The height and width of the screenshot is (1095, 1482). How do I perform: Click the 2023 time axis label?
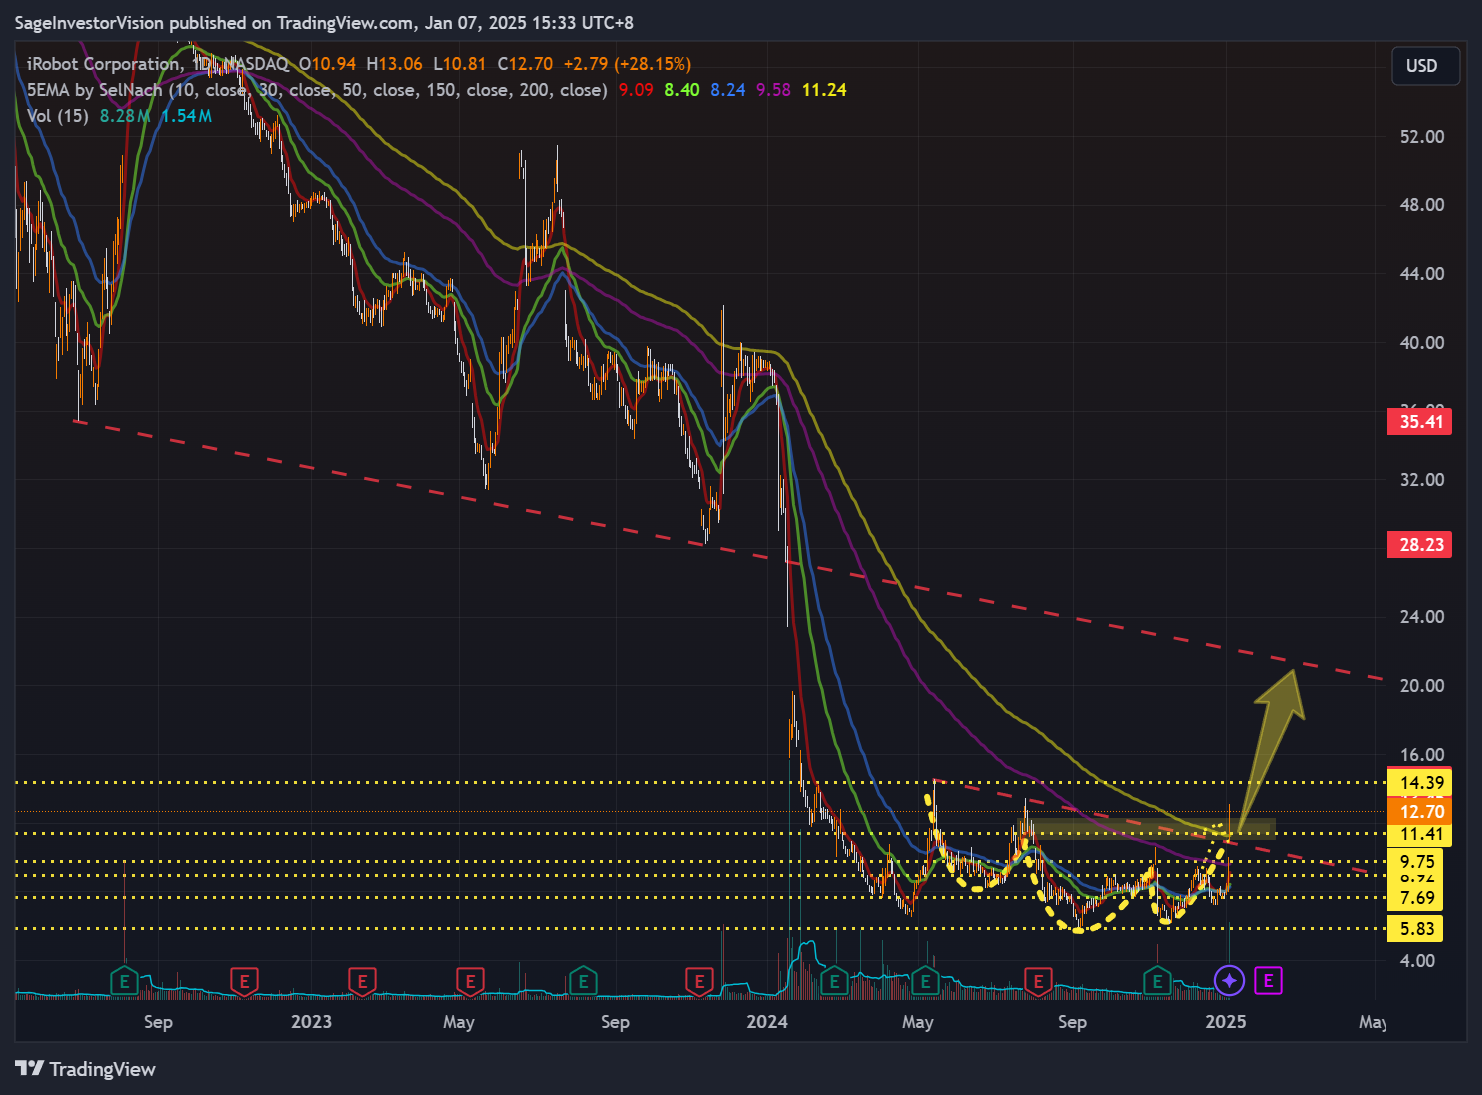tap(311, 1022)
